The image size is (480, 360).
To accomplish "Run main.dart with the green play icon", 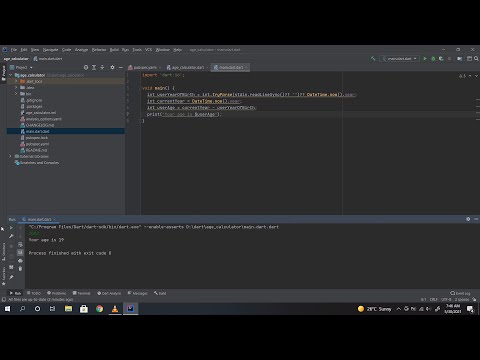I will 425,59.
